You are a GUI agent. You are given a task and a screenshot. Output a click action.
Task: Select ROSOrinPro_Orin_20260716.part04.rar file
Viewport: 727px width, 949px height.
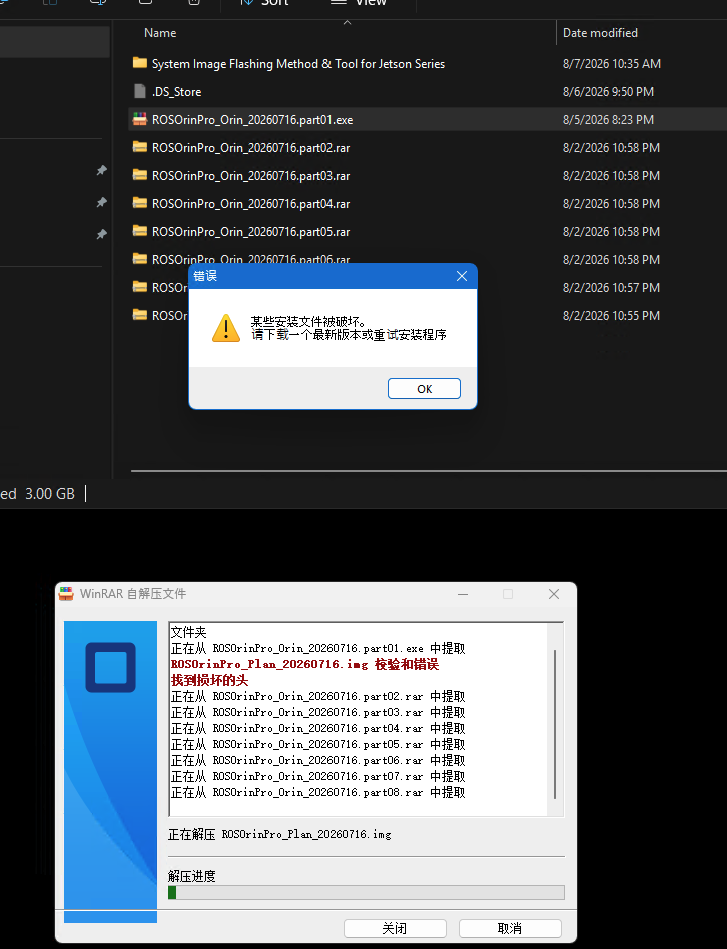coord(251,203)
